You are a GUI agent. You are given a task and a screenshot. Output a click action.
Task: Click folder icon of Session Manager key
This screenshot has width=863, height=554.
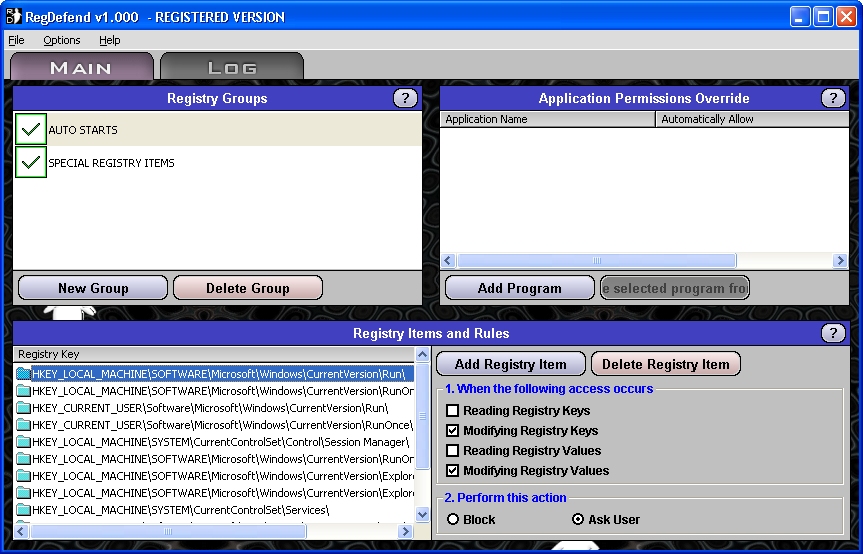point(23,442)
